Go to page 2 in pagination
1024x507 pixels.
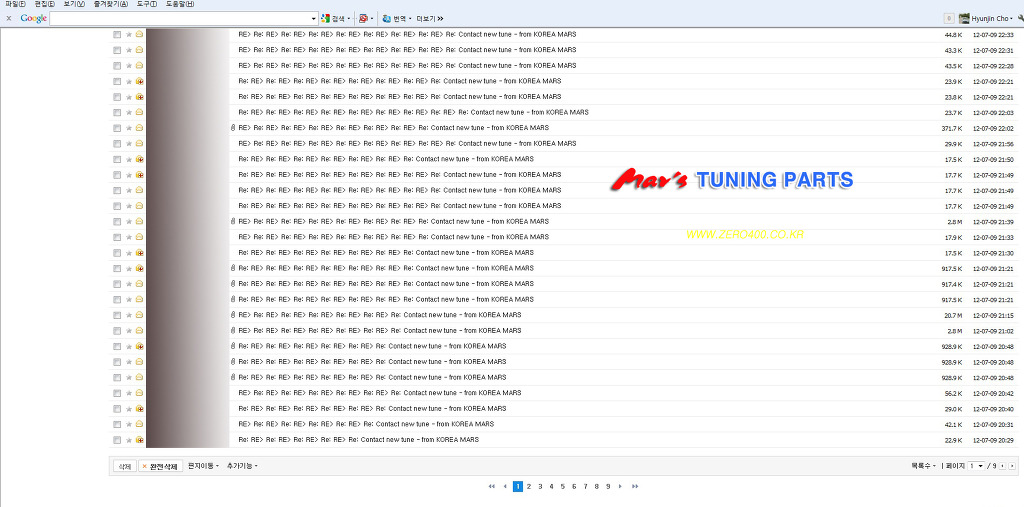click(529, 486)
